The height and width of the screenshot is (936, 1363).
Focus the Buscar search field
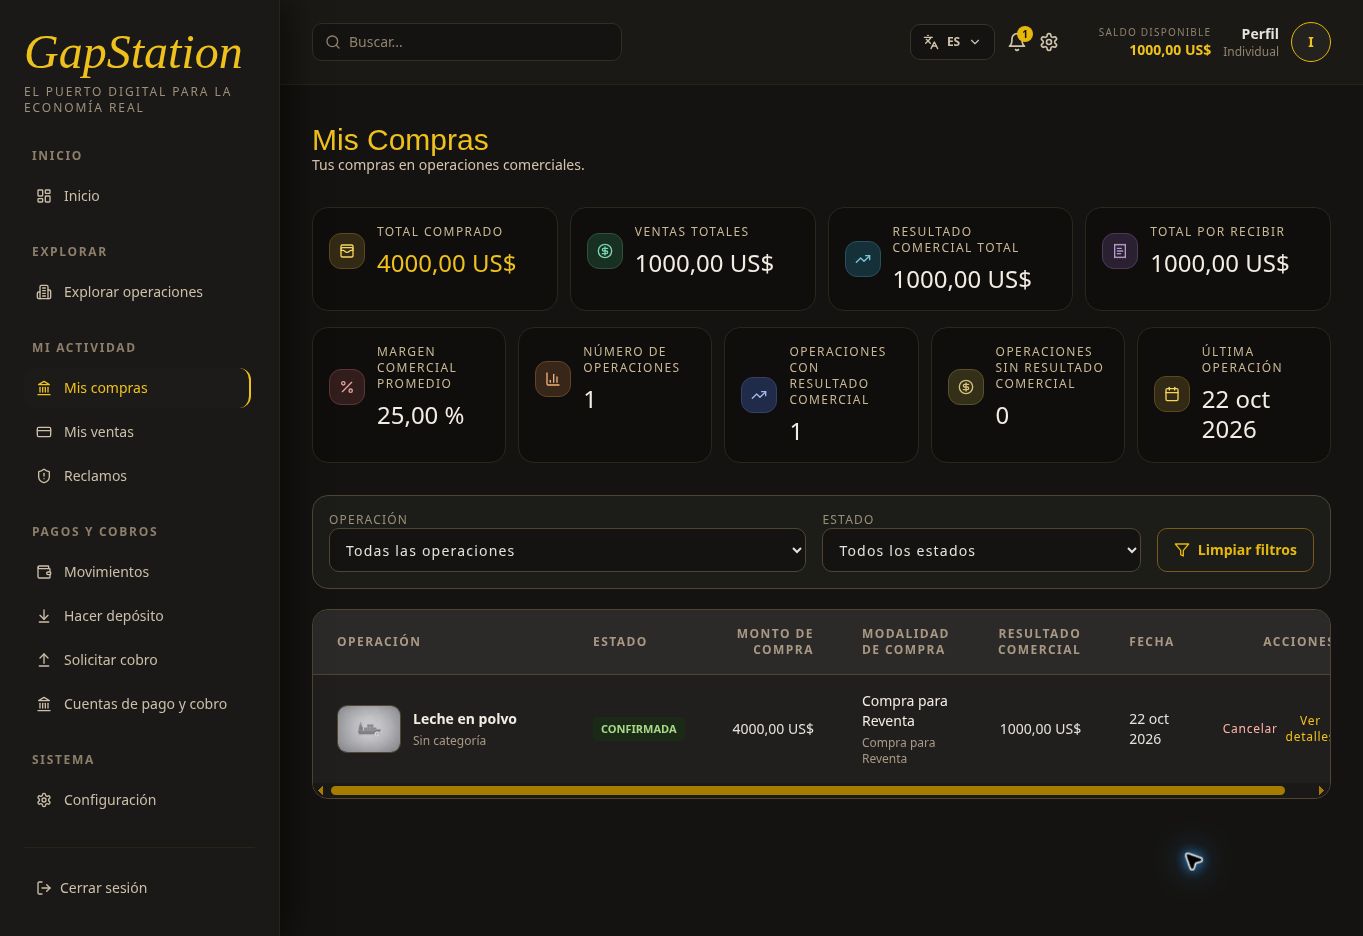(x=467, y=42)
